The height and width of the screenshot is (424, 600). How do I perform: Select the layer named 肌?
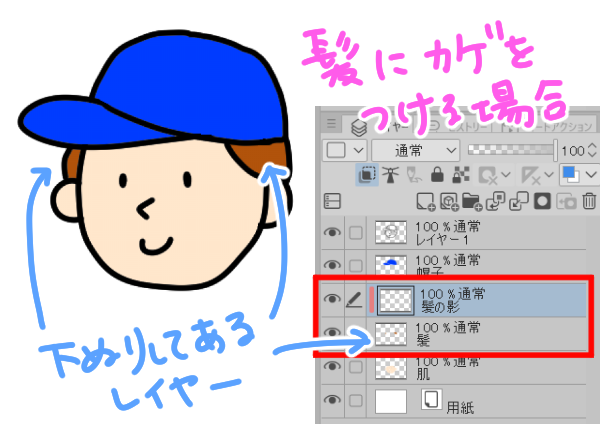click(423, 374)
